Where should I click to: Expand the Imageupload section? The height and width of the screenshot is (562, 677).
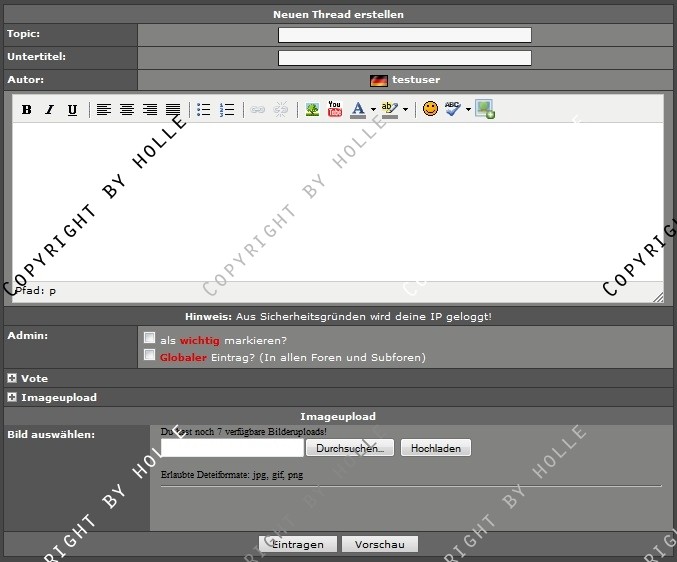[x=12, y=398]
